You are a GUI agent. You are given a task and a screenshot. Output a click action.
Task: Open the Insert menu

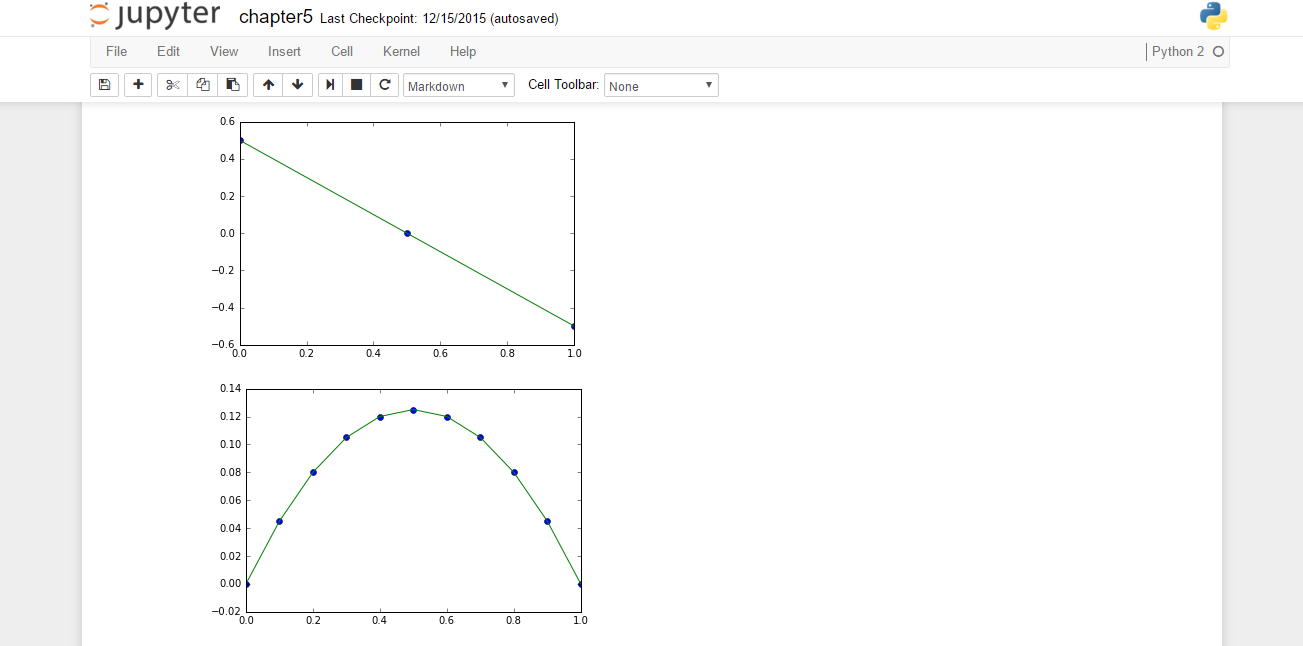pos(284,51)
